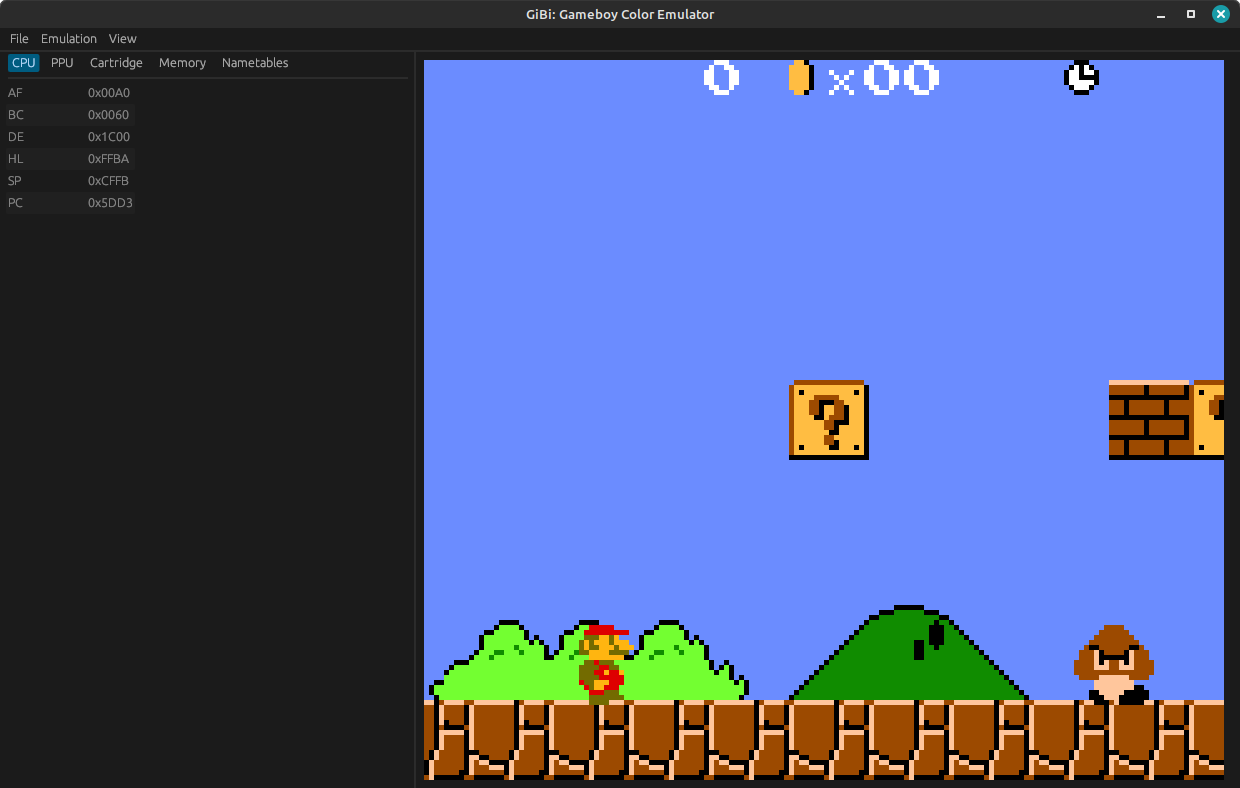Open the File menu
The width and height of the screenshot is (1240, 788).
[x=19, y=38]
